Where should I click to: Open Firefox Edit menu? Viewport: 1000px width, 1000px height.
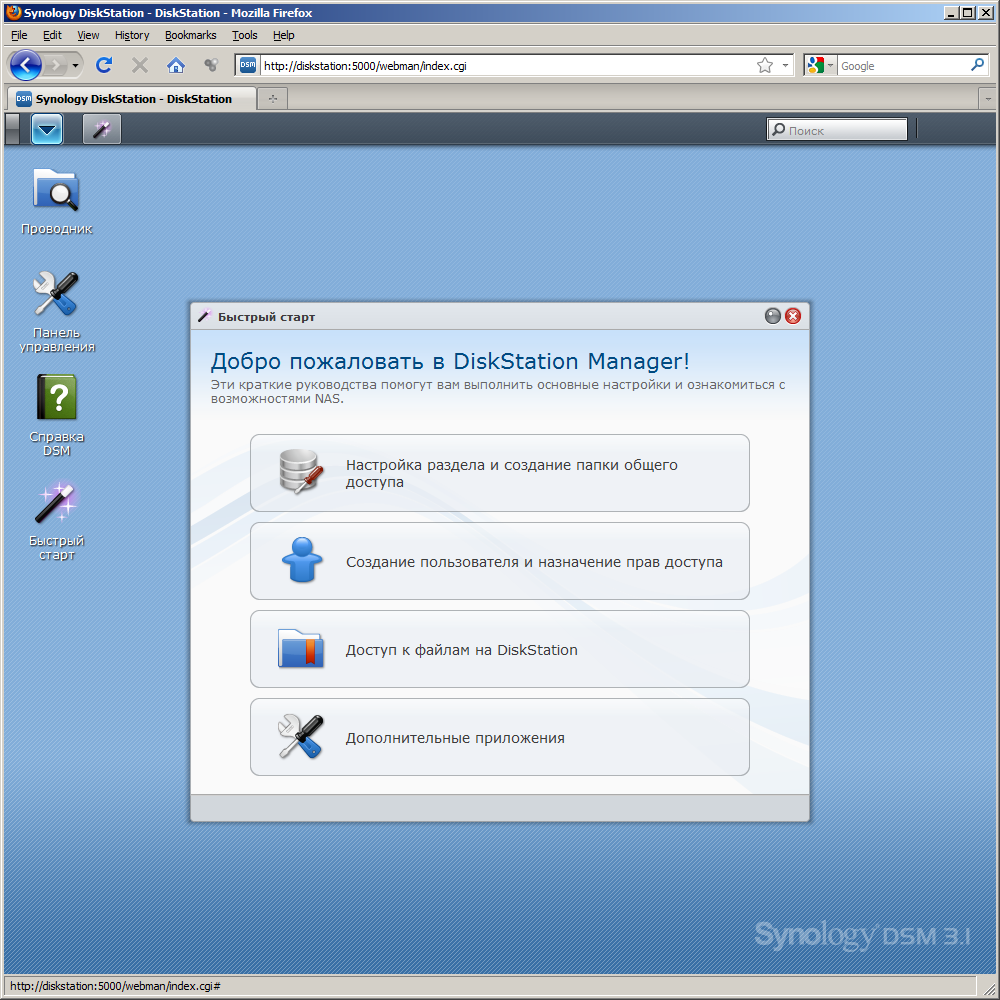point(52,35)
